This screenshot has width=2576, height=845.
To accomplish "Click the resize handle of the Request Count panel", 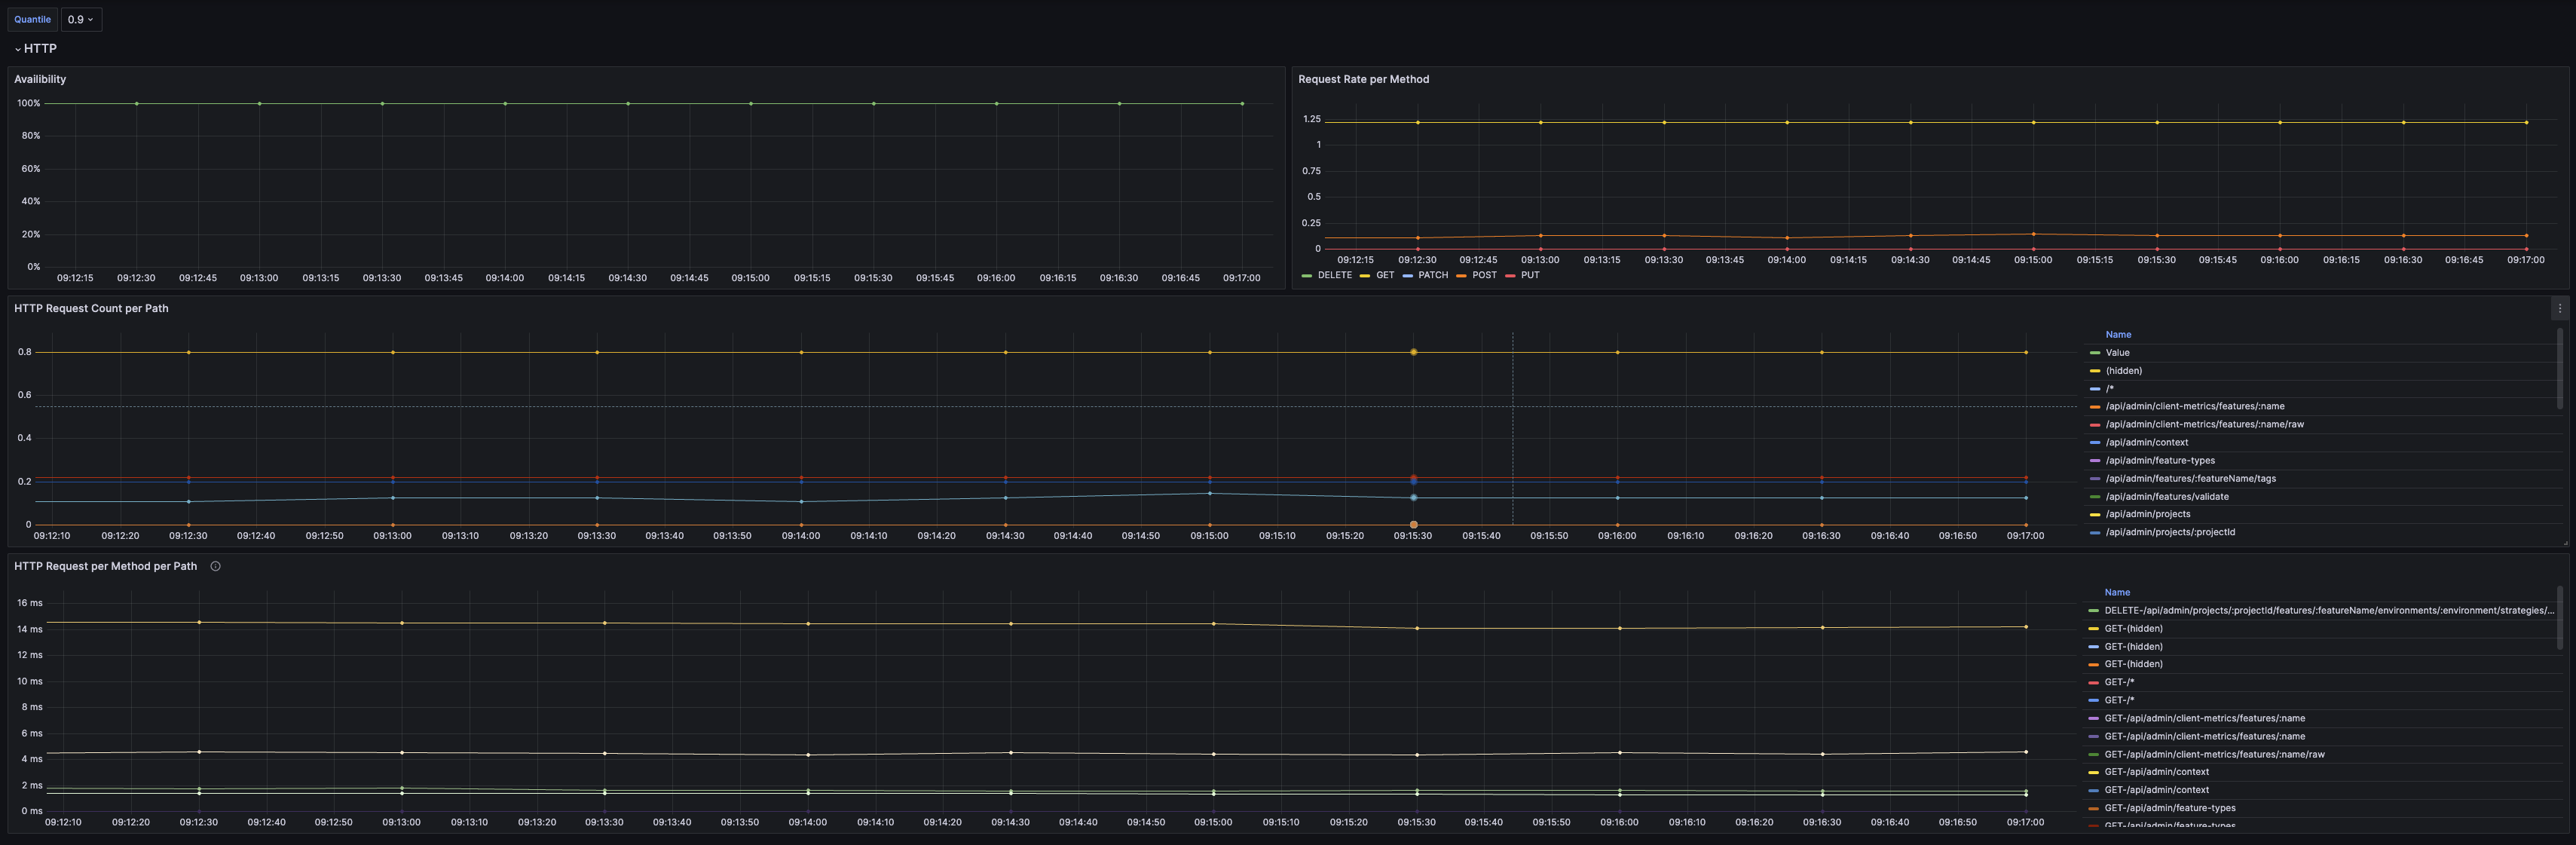I will 2565,543.
